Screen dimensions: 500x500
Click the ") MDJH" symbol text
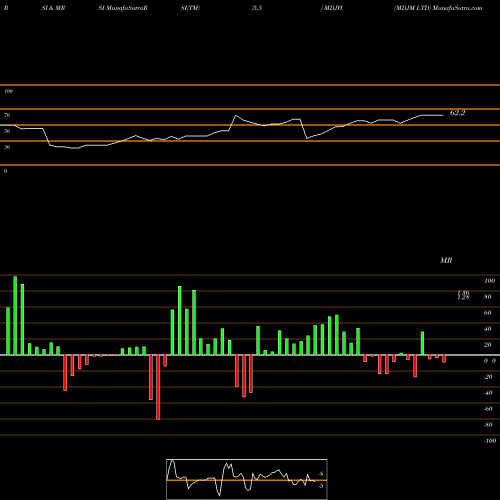332,8
